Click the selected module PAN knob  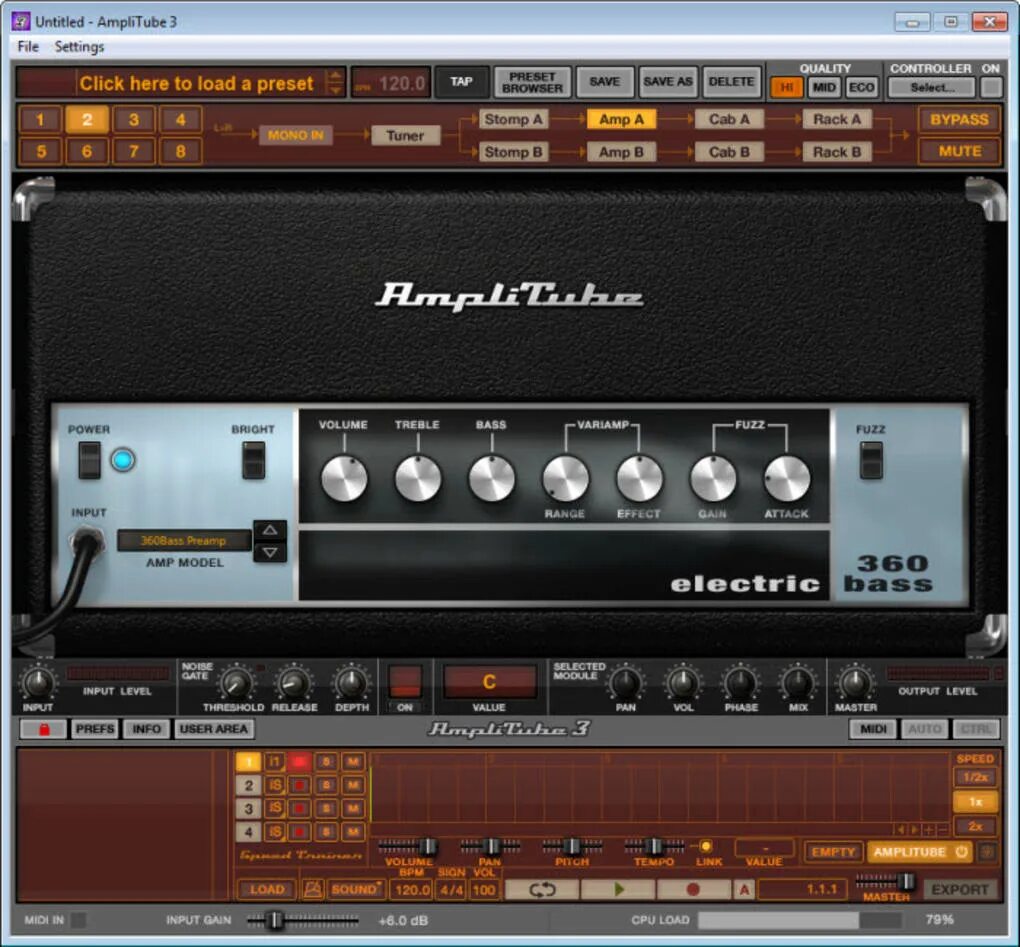click(626, 683)
